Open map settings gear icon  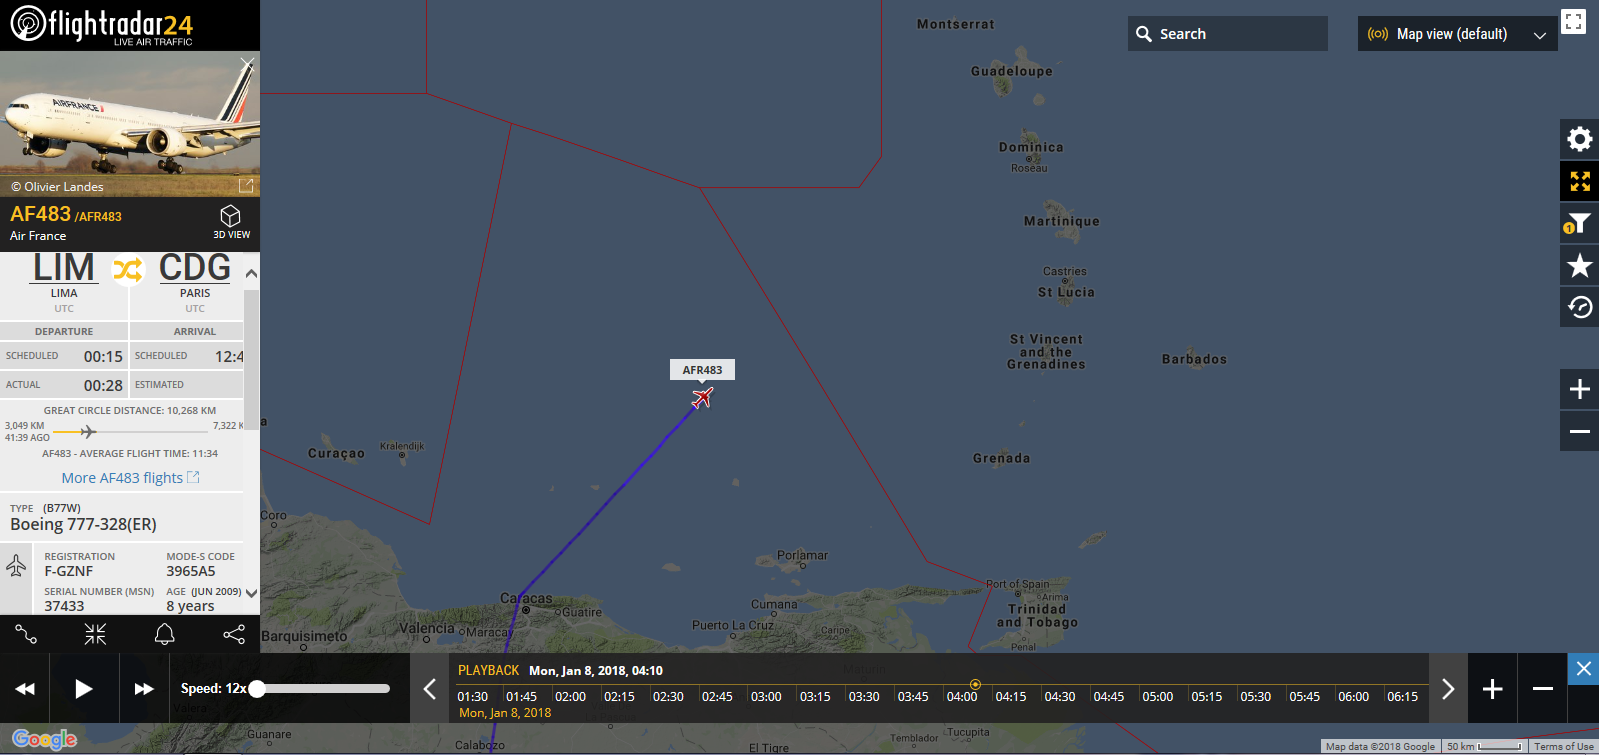pyautogui.click(x=1579, y=139)
